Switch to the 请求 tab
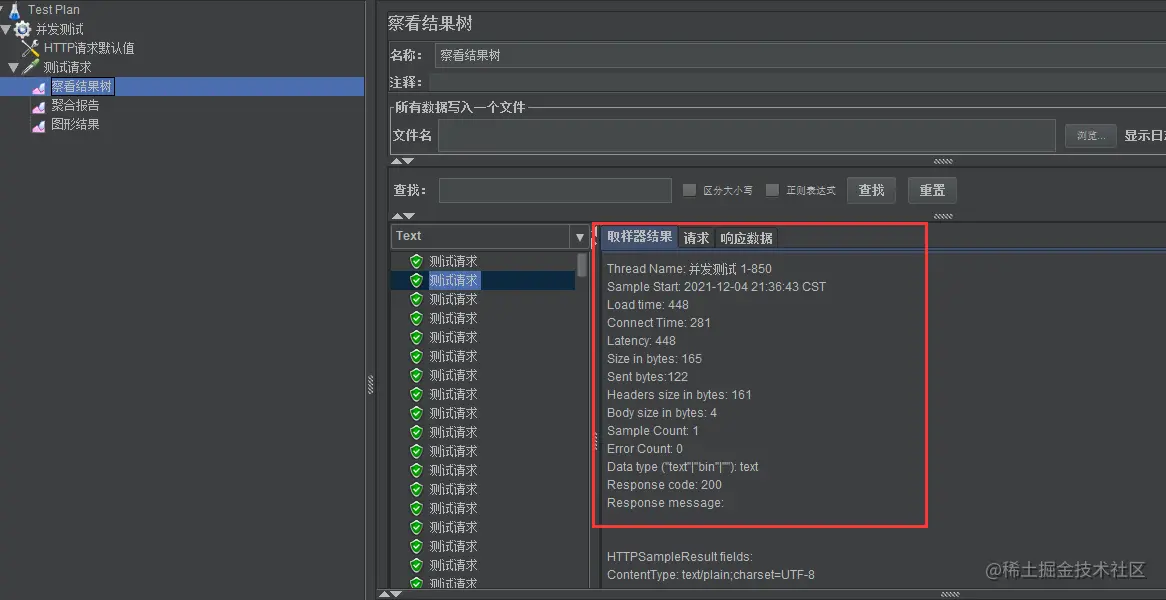 tap(696, 238)
